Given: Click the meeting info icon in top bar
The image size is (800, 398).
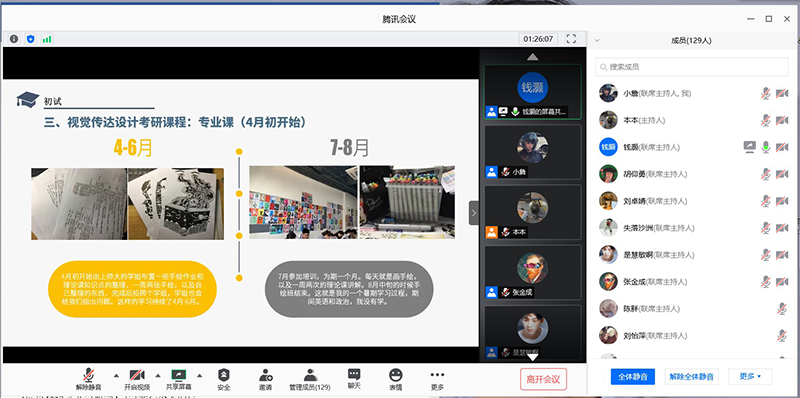Looking at the screenshot, I should click(14, 39).
